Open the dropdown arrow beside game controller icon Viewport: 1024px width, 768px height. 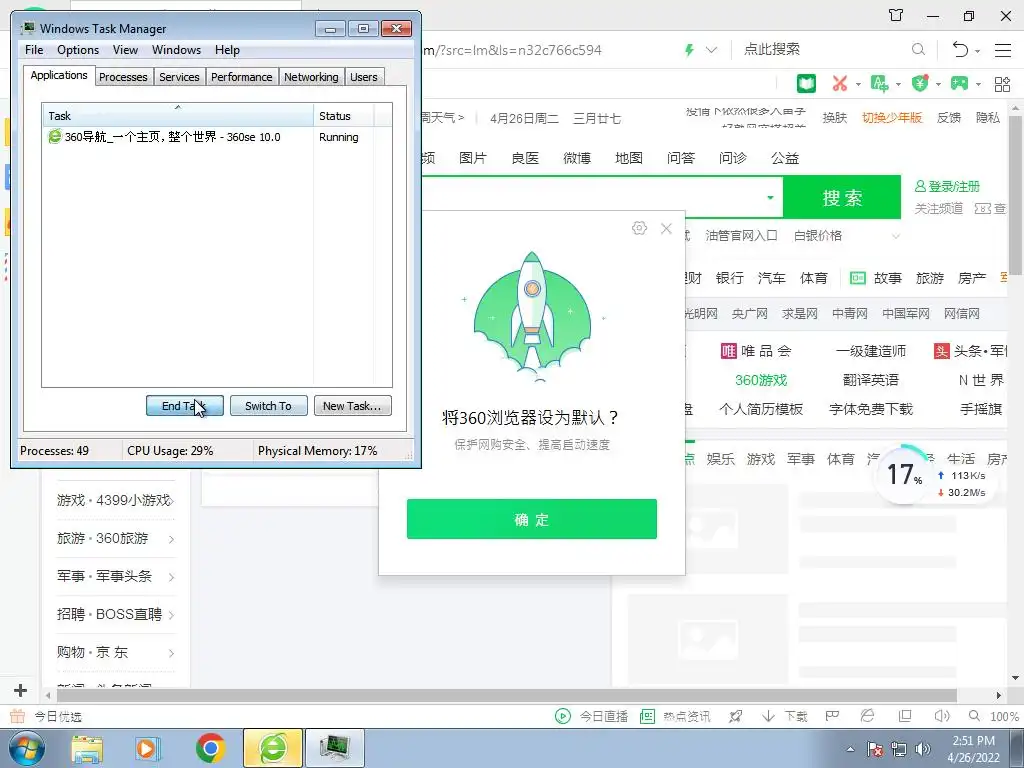(978, 84)
